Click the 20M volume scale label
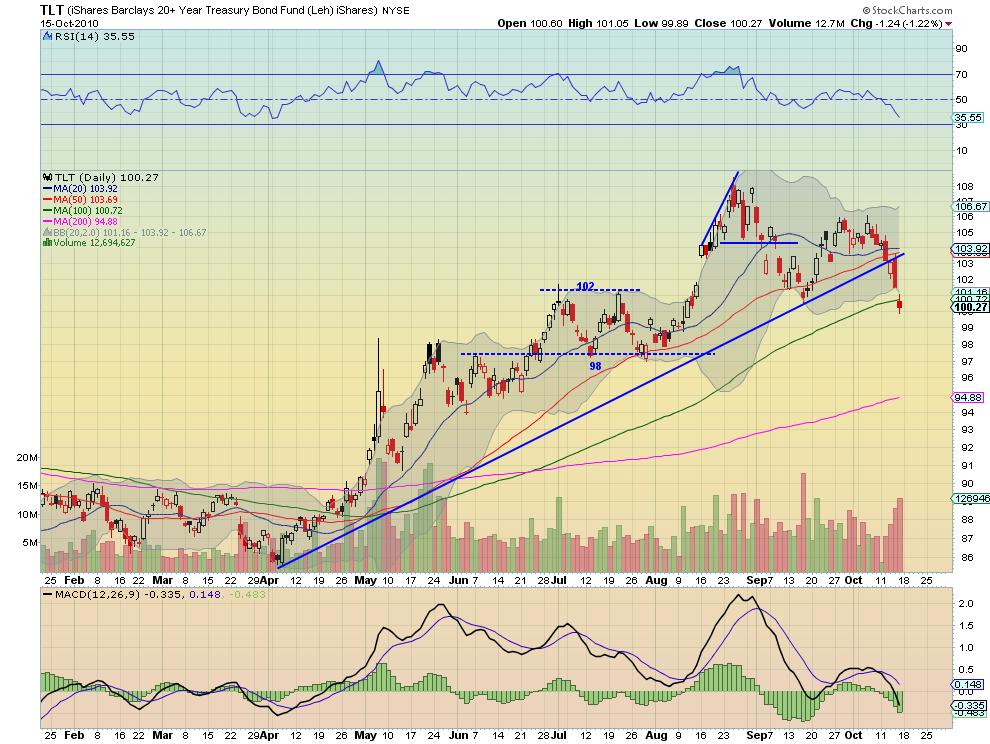 coord(27,457)
